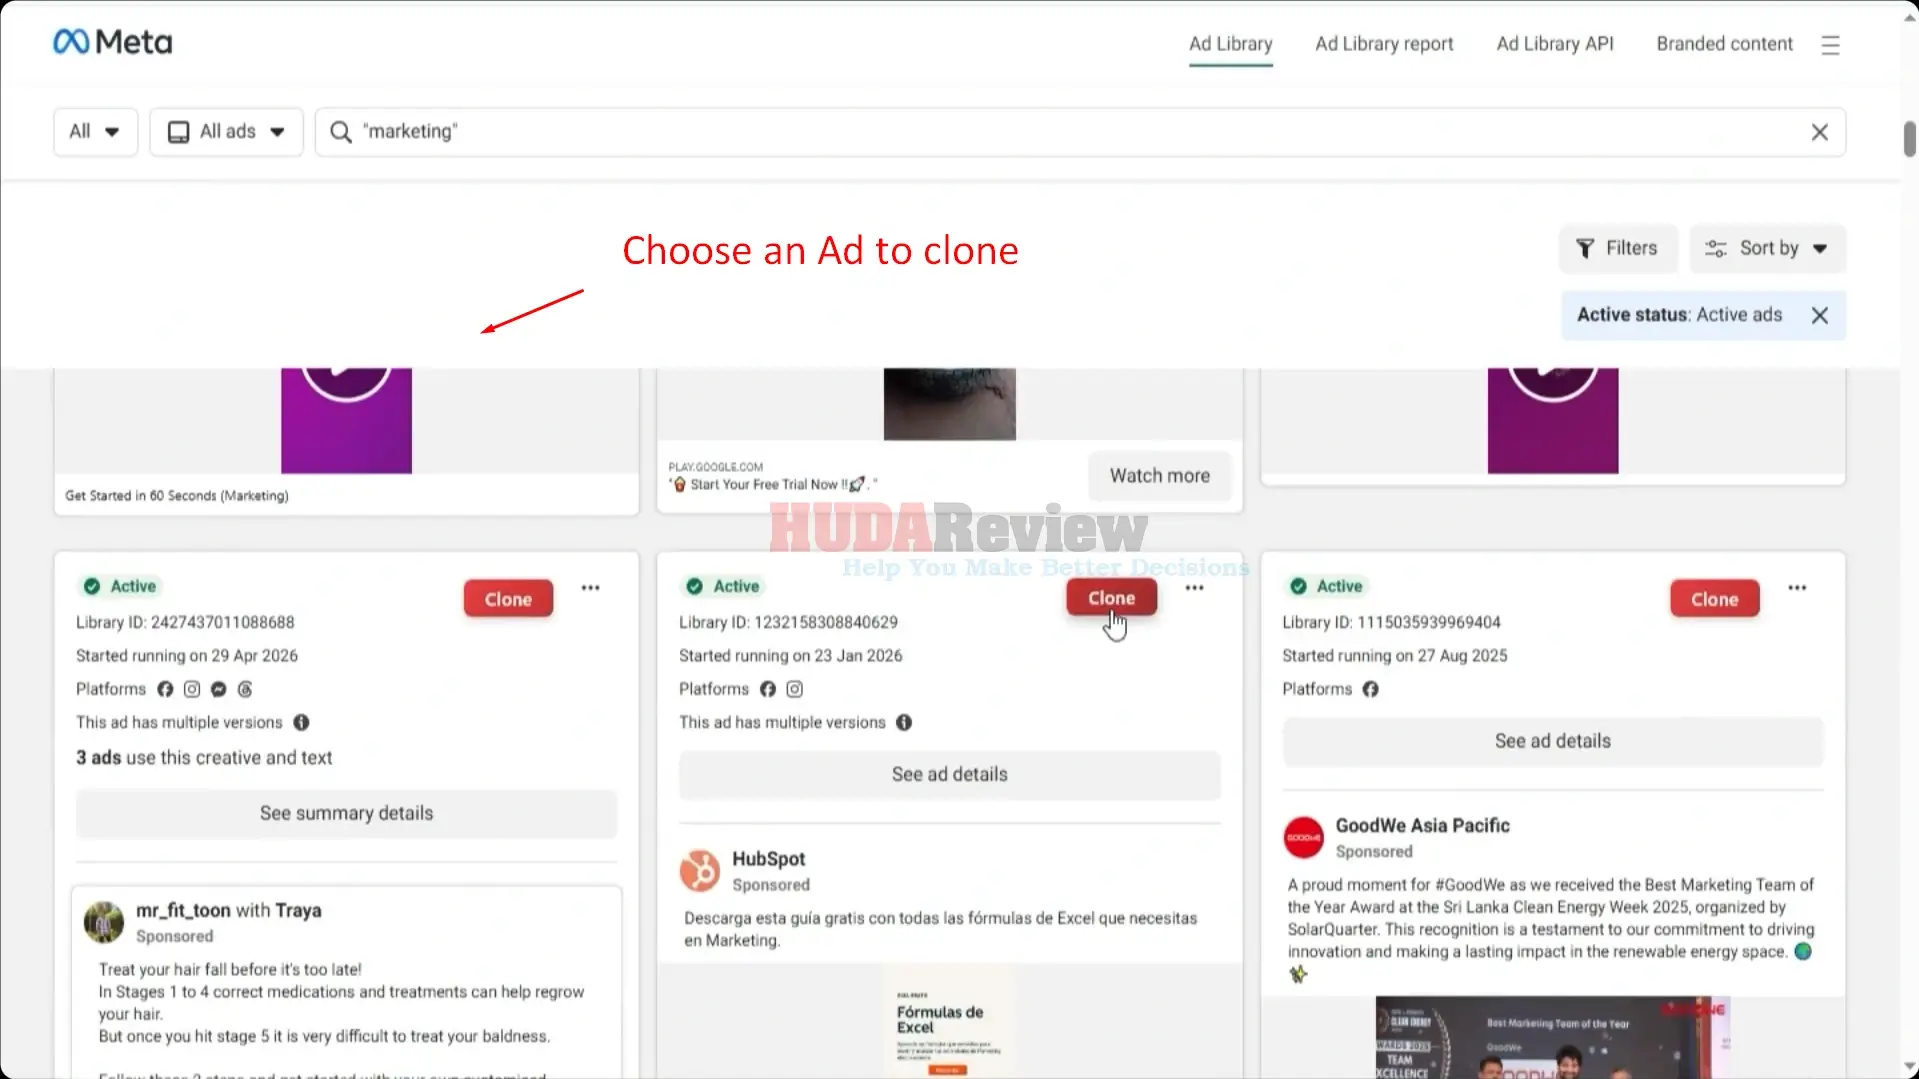Open the hamburger menu beside Branded content
This screenshot has height=1079, width=1919.
tap(1830, 45)
